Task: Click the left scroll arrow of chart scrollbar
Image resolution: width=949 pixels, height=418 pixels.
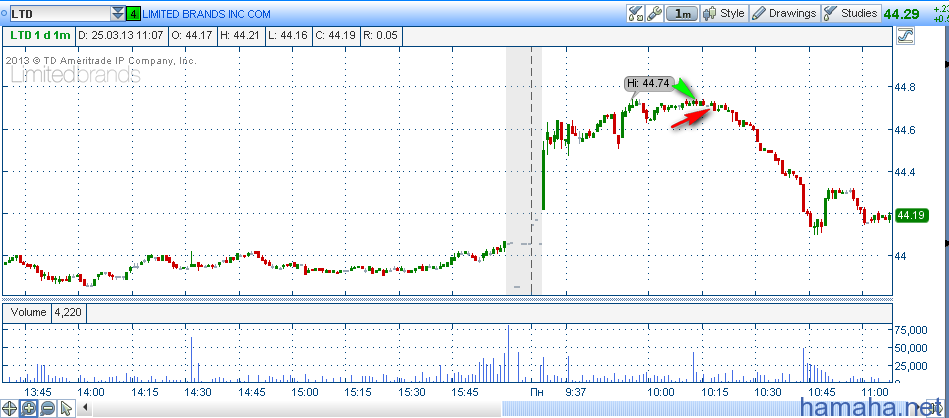Action: click(85, 407)
